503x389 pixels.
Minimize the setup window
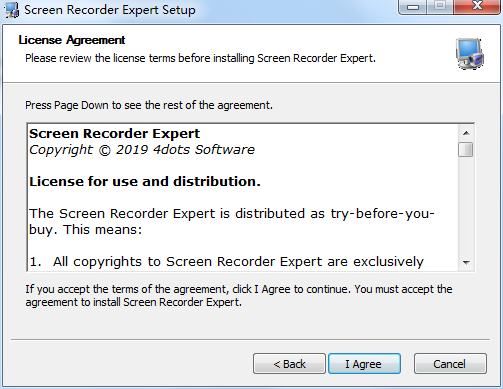tap(413, 7)
